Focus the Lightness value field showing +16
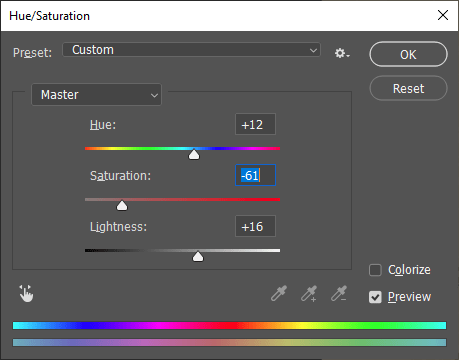The width and height of the screenshot is (459, 360). pos(255,226)
